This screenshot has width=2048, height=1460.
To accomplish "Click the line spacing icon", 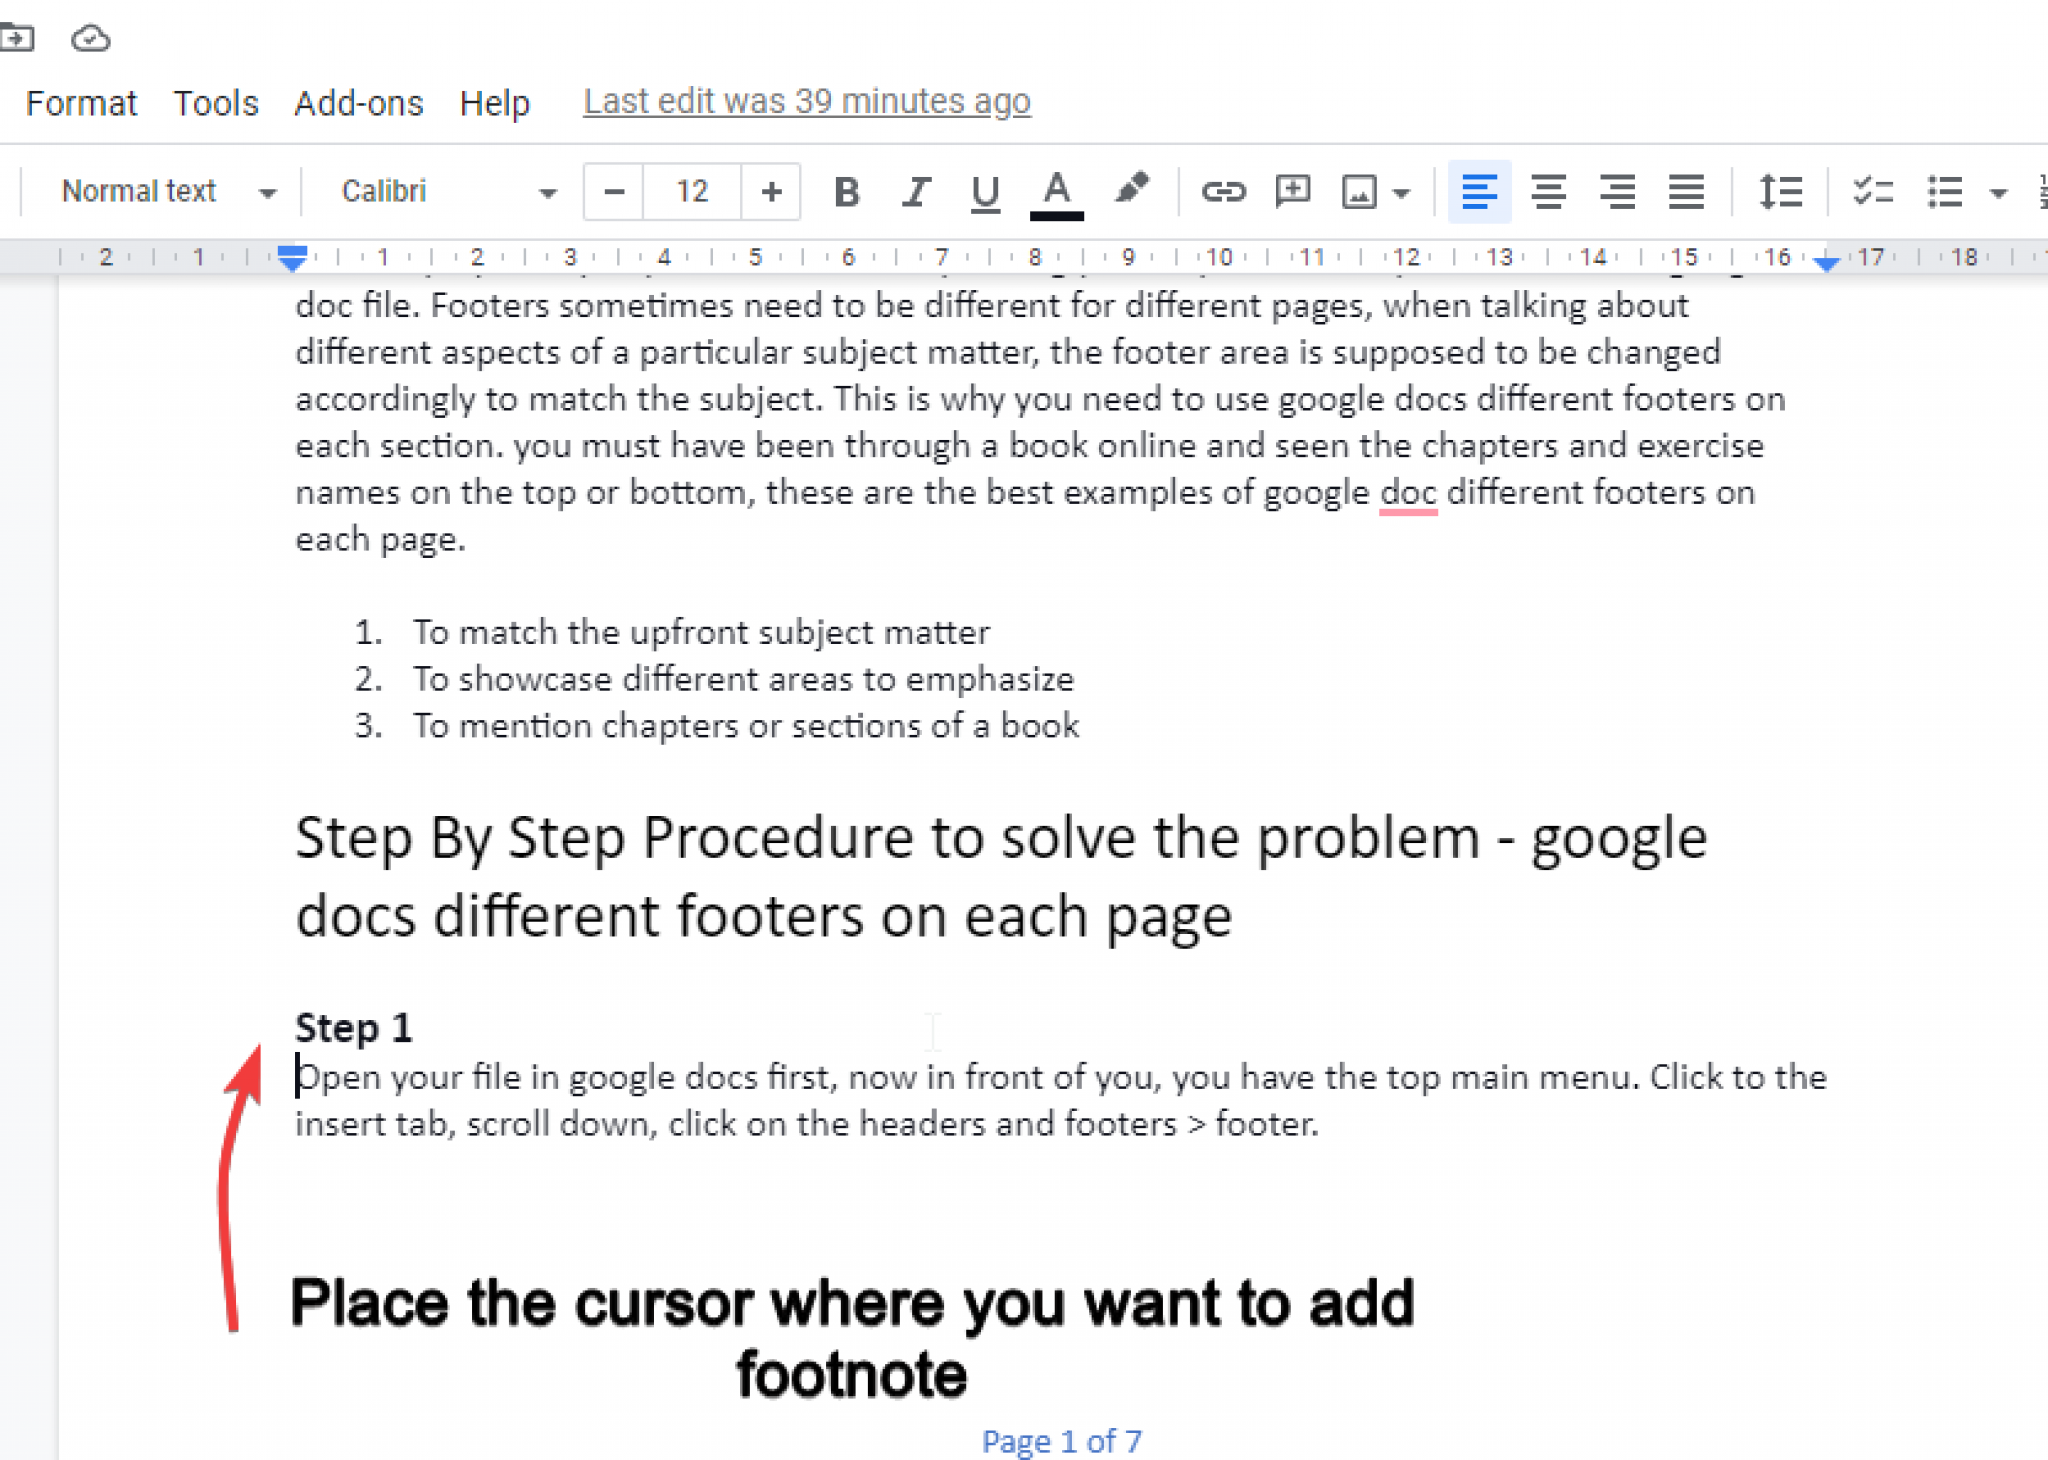I will coord(1779,190).
